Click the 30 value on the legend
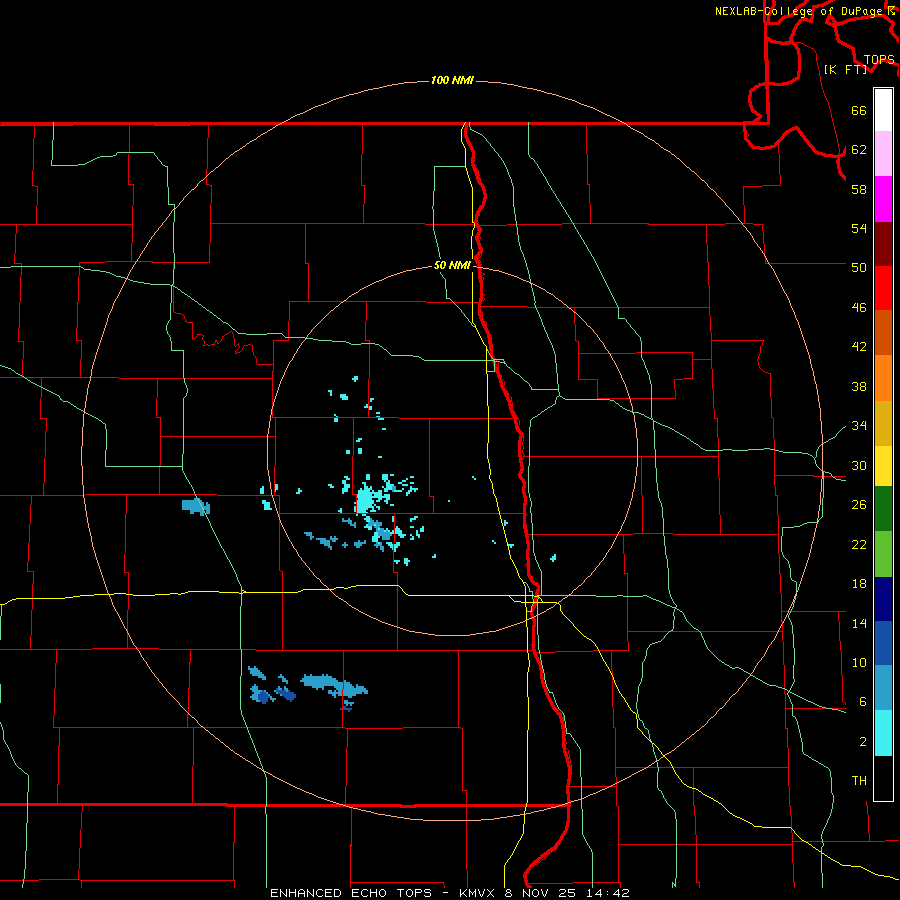 click(859, 465)
